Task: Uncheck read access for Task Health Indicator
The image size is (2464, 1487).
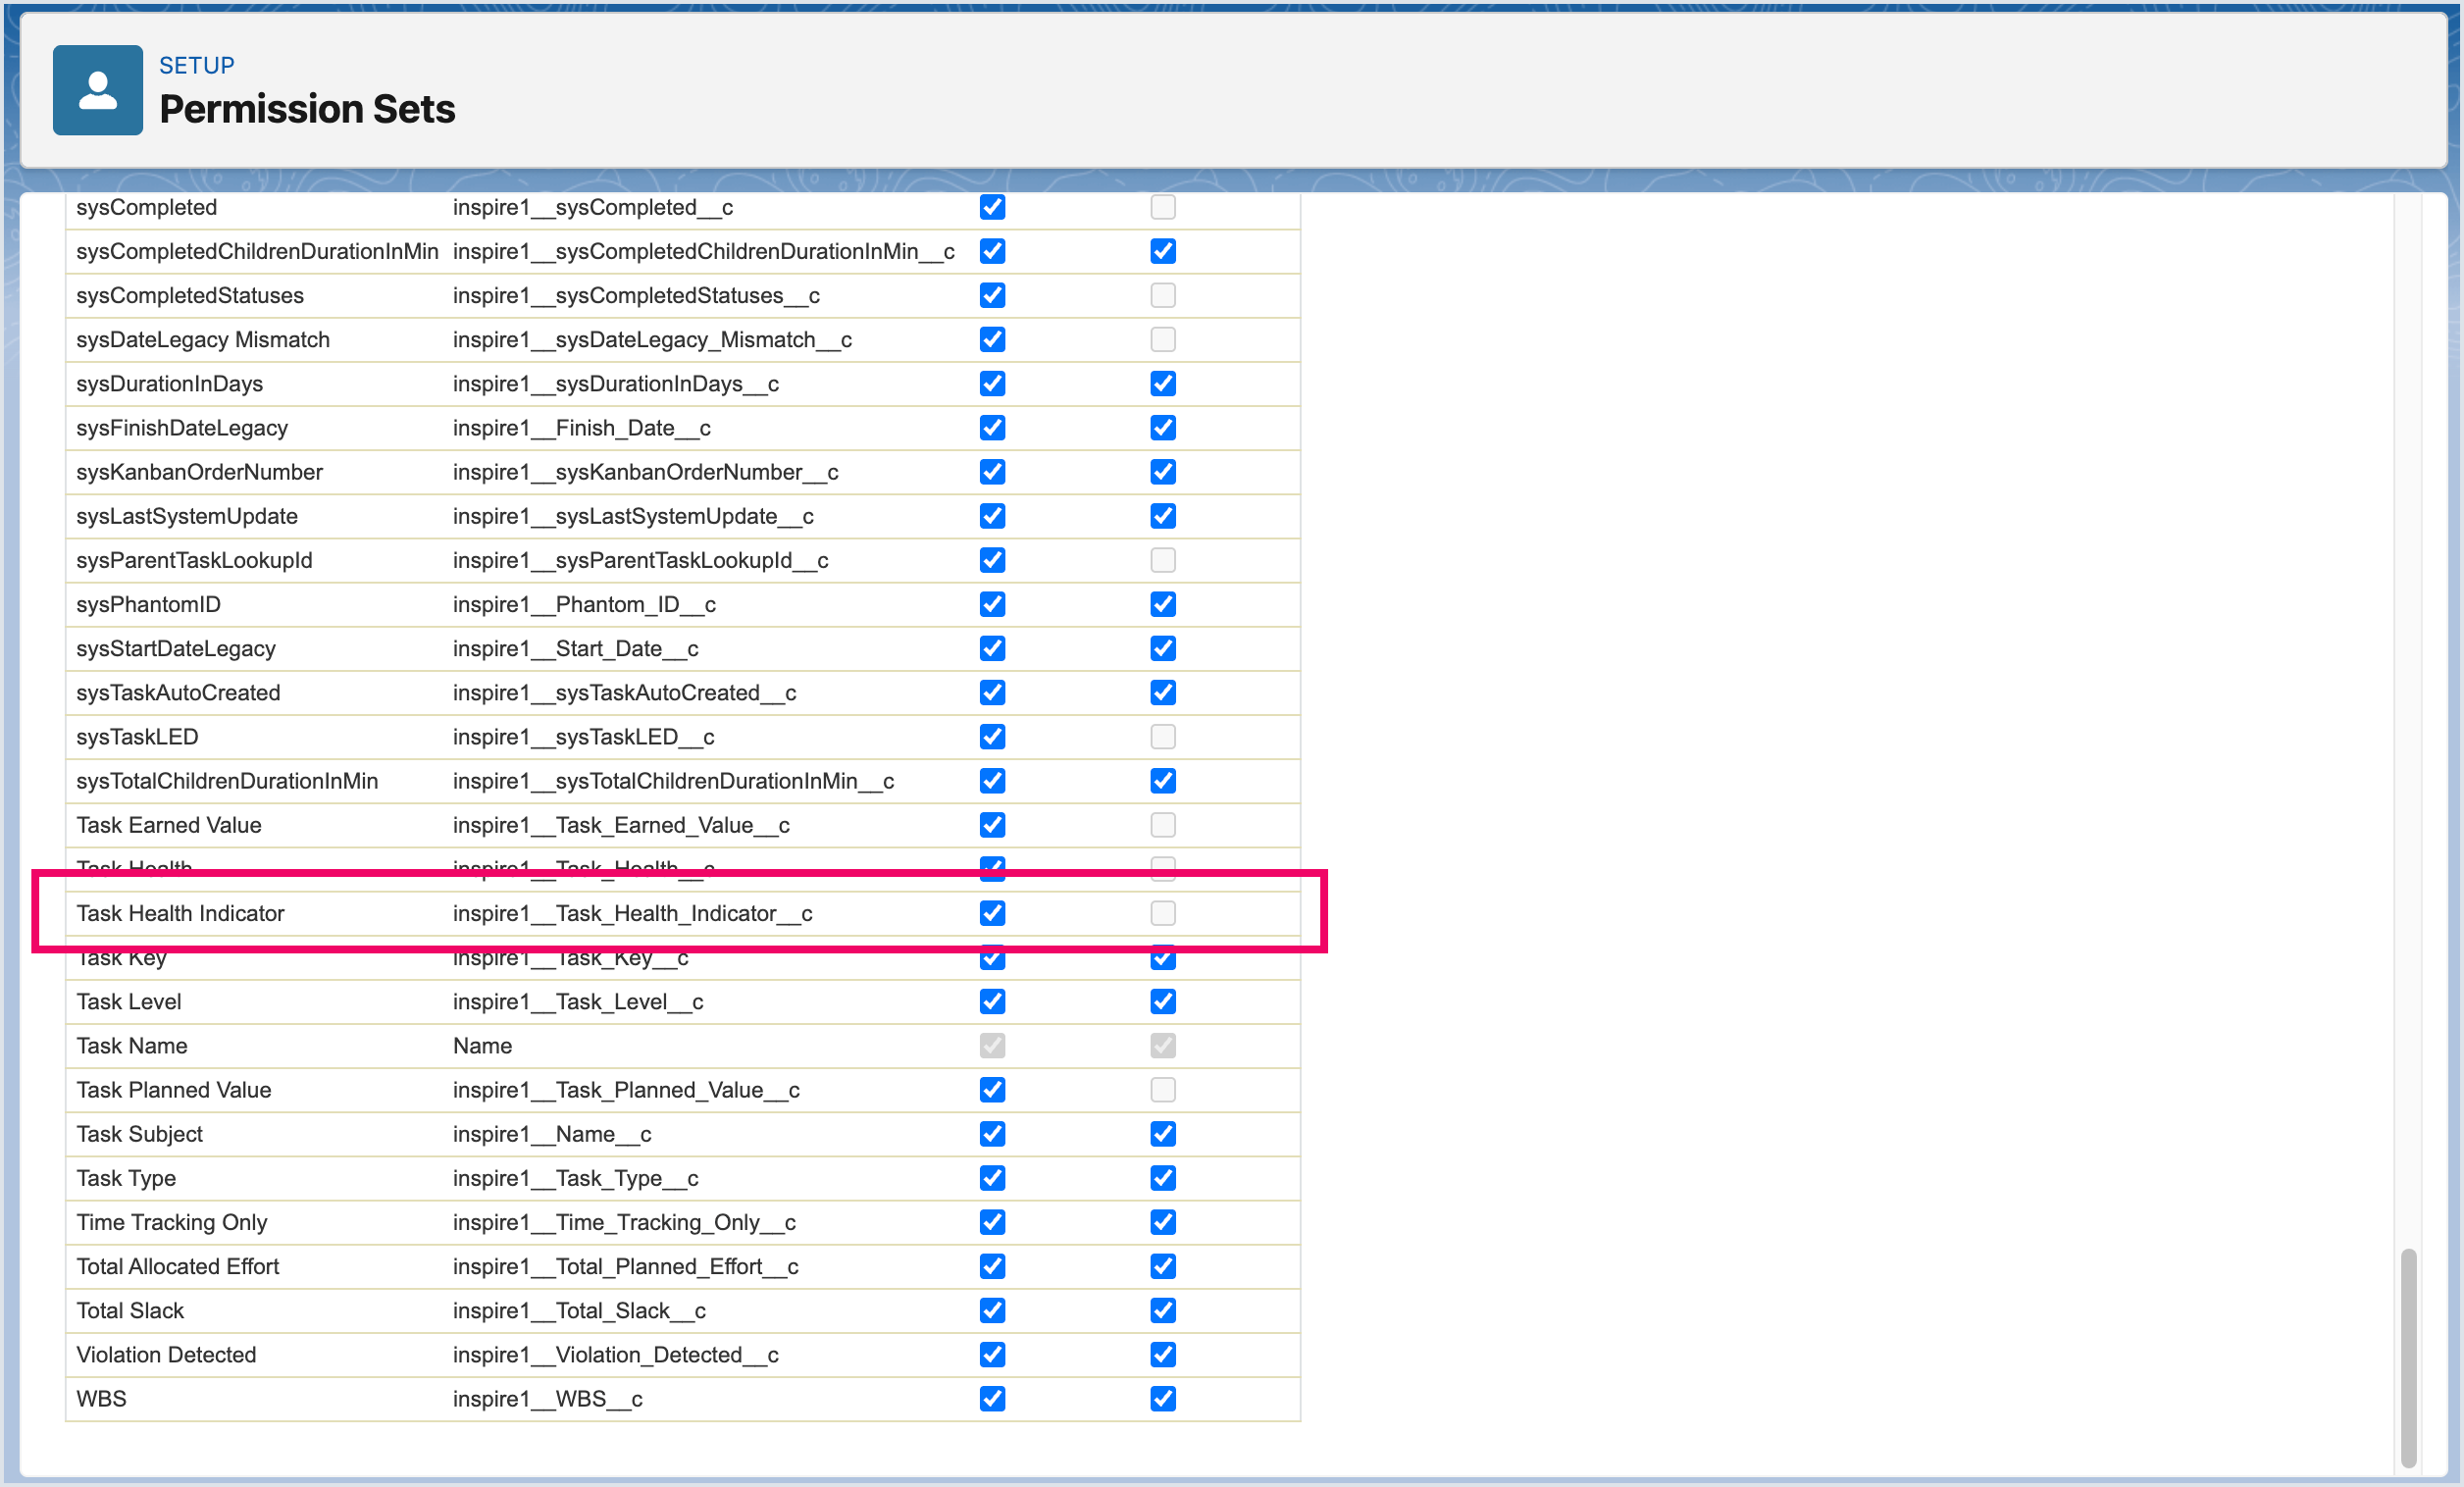Action: (991, 913)
